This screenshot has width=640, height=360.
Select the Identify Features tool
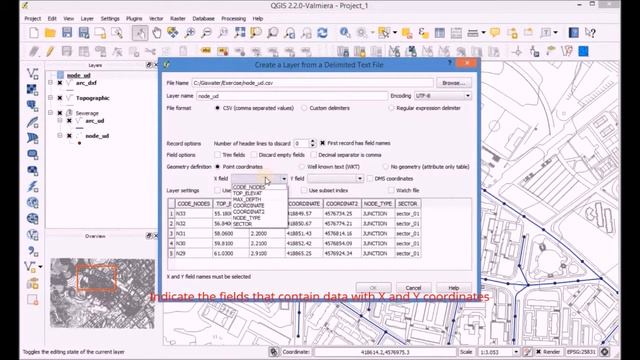coord(345,33)
